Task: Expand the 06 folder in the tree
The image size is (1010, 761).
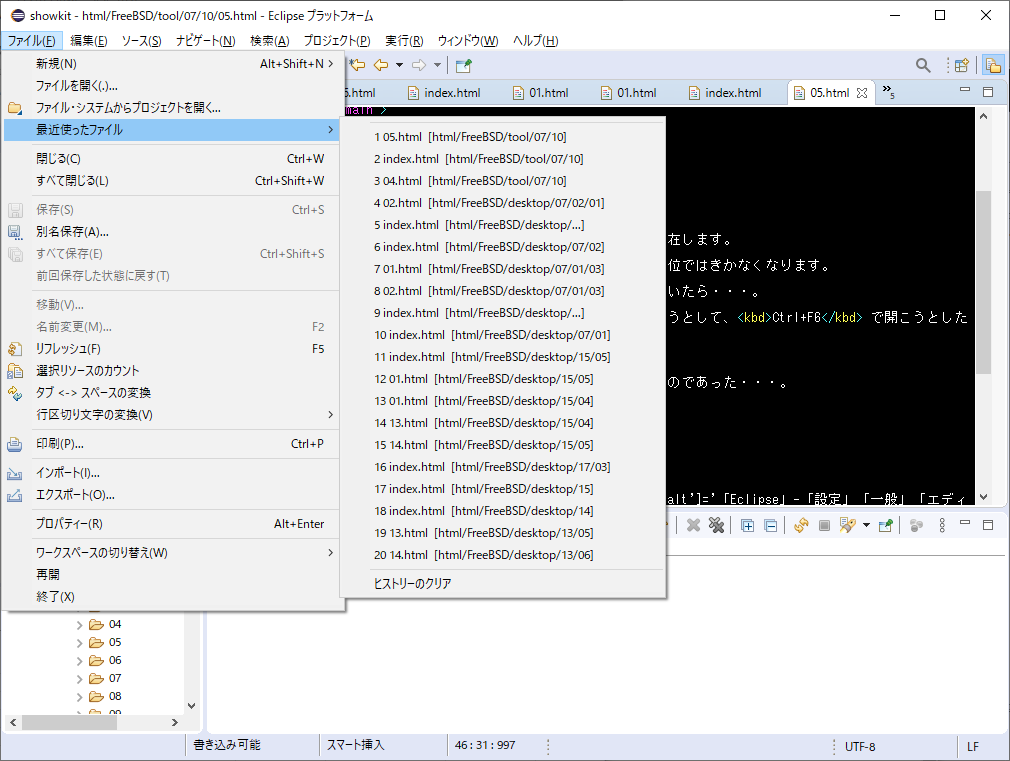Action: click(79, 660)
